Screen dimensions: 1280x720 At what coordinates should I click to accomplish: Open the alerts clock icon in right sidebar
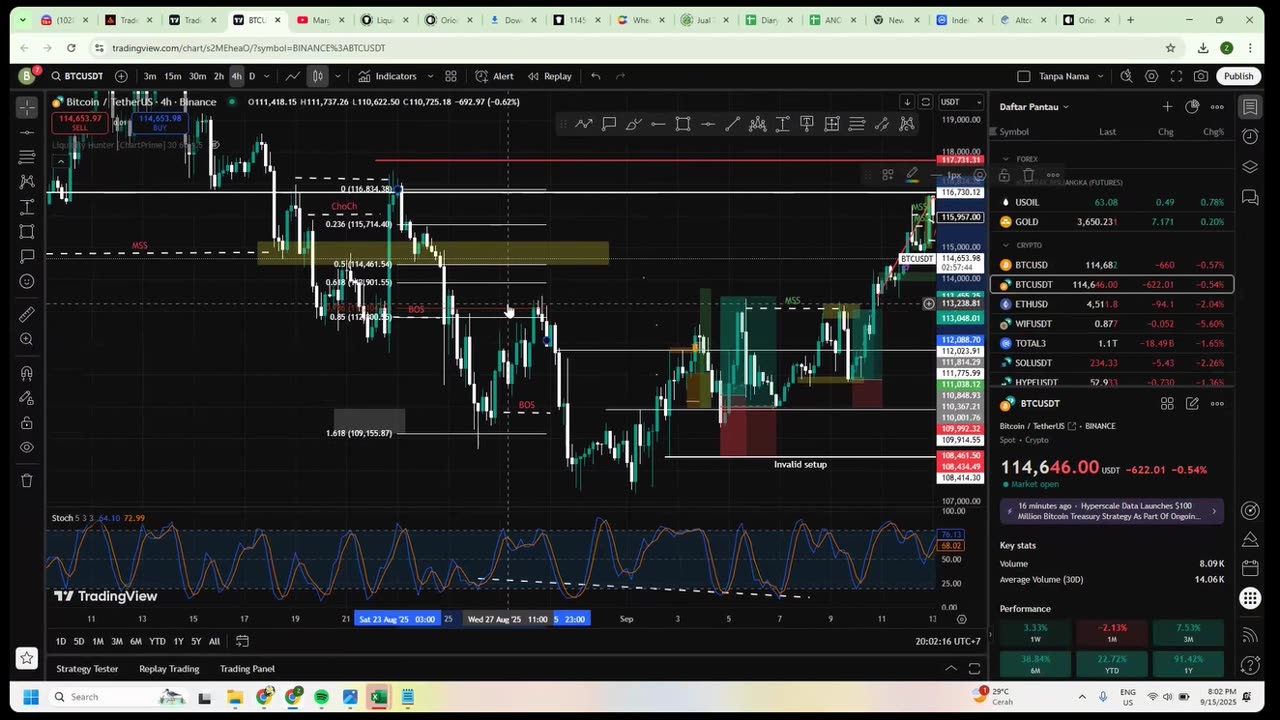(1250, 137)
